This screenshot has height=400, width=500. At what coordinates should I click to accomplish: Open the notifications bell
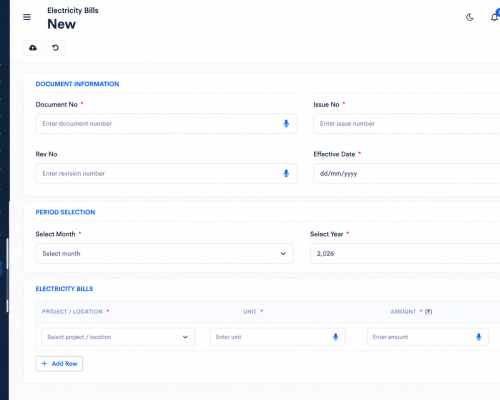495,17
